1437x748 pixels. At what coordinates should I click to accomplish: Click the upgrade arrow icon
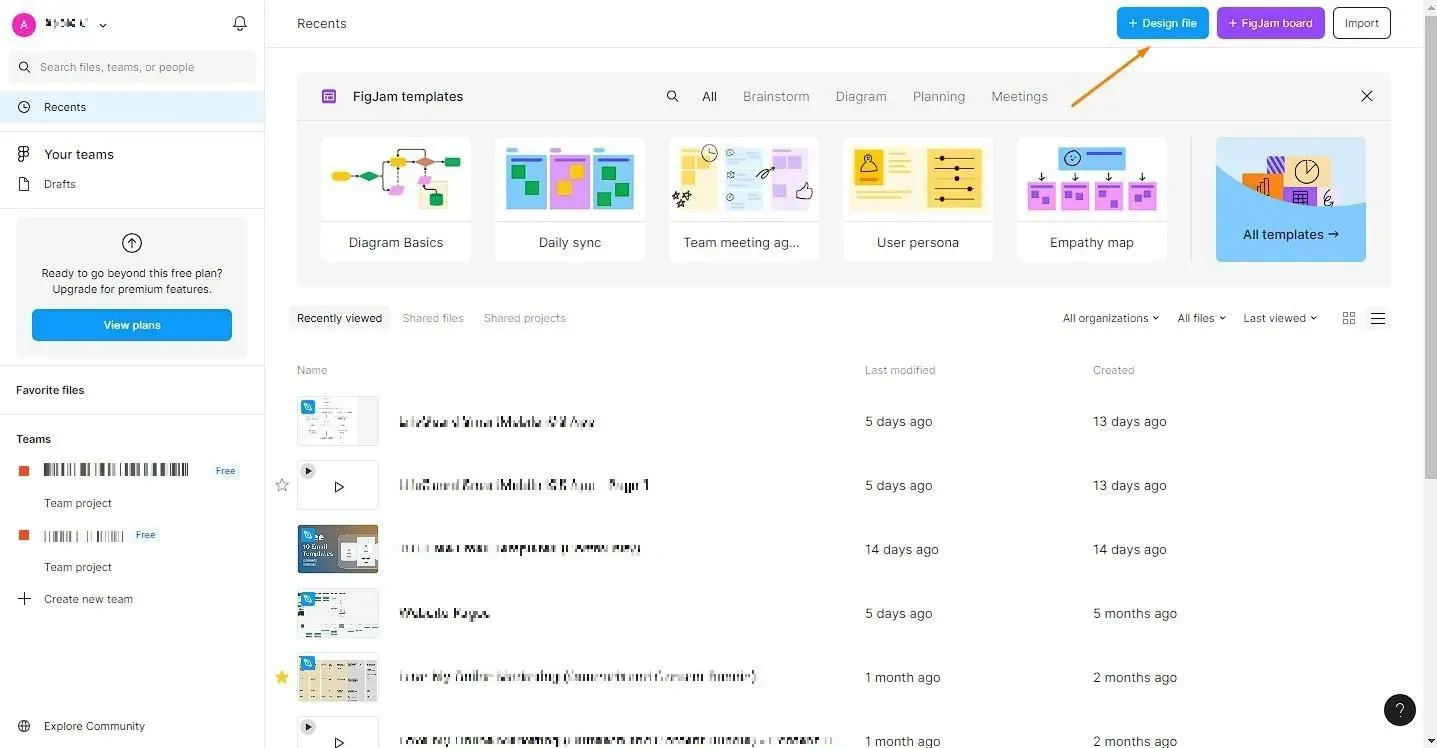tap(132, 243)
